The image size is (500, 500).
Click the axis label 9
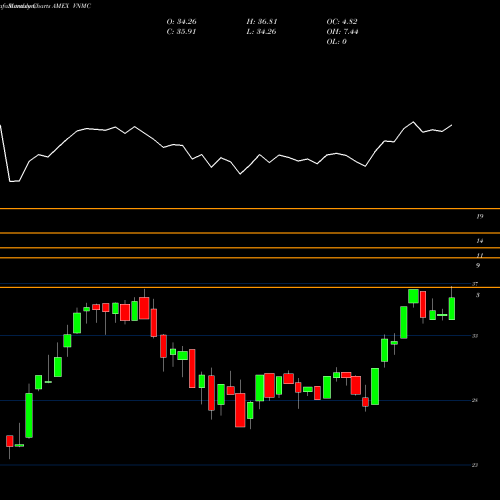[x=478, y=266]
